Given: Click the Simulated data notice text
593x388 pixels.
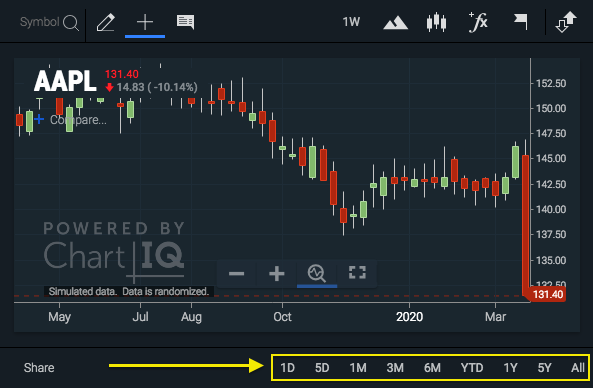Looking at the screenshot, I should [129, 292].
